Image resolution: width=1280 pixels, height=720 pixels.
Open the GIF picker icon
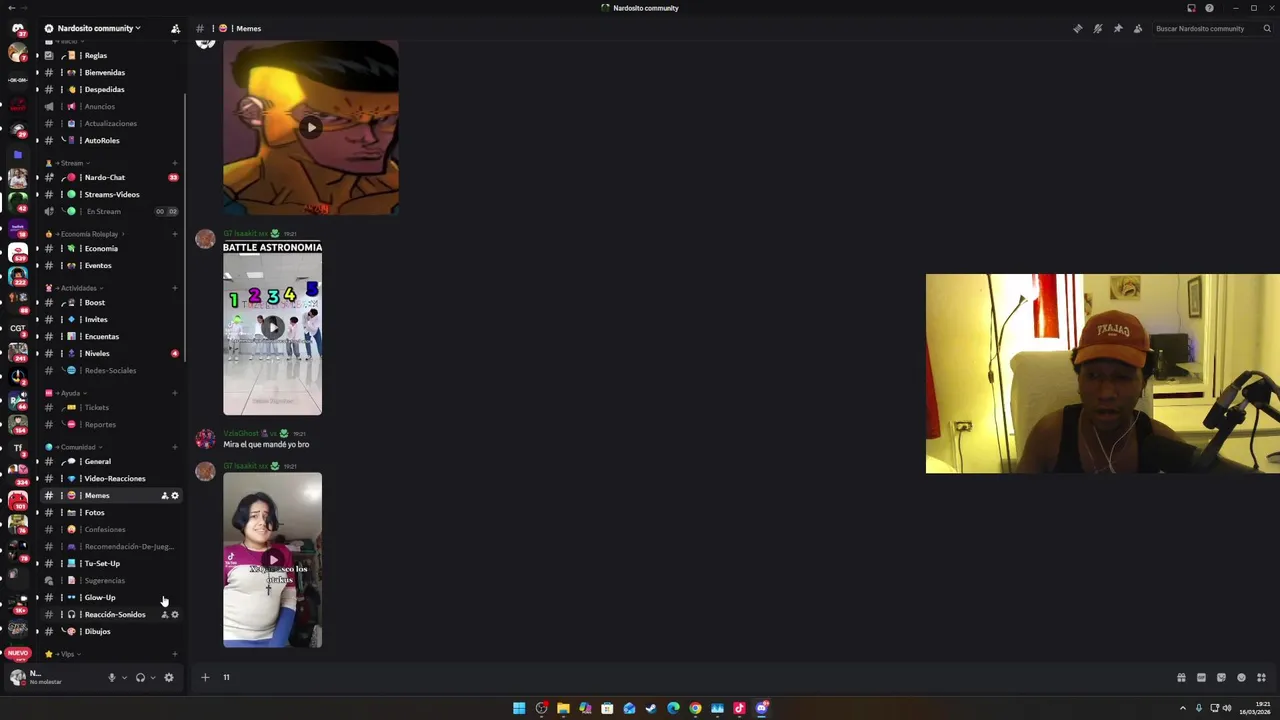[x=1201, y=678]
